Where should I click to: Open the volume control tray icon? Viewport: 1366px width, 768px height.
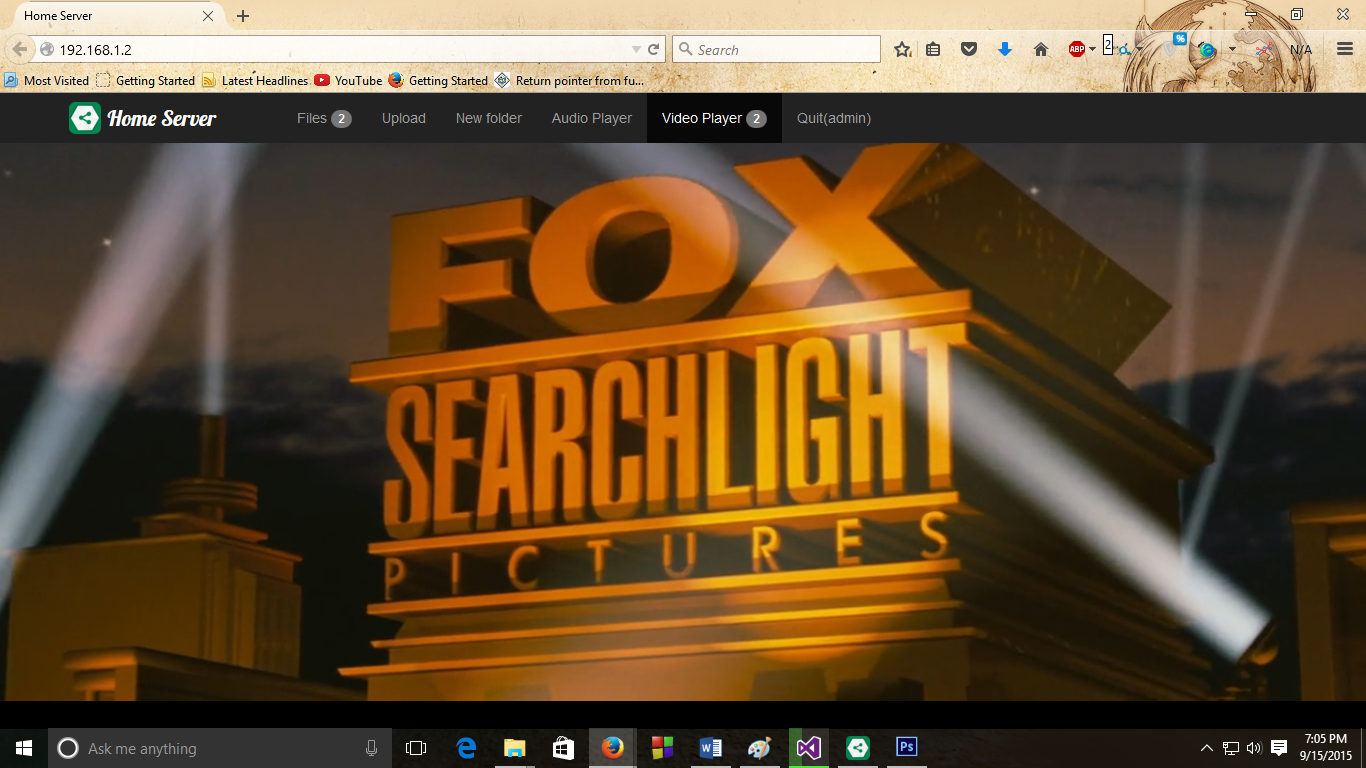click(1254, 748)
